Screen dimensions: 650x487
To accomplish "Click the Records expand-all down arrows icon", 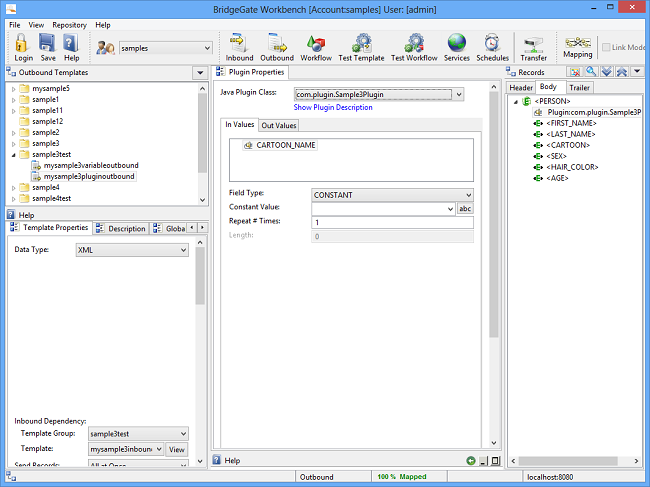I will click(x=606, y=72).
